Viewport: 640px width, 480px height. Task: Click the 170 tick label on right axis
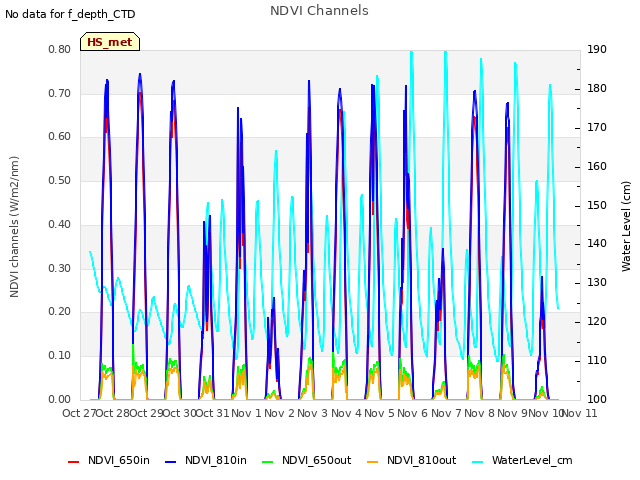point(597,128)
